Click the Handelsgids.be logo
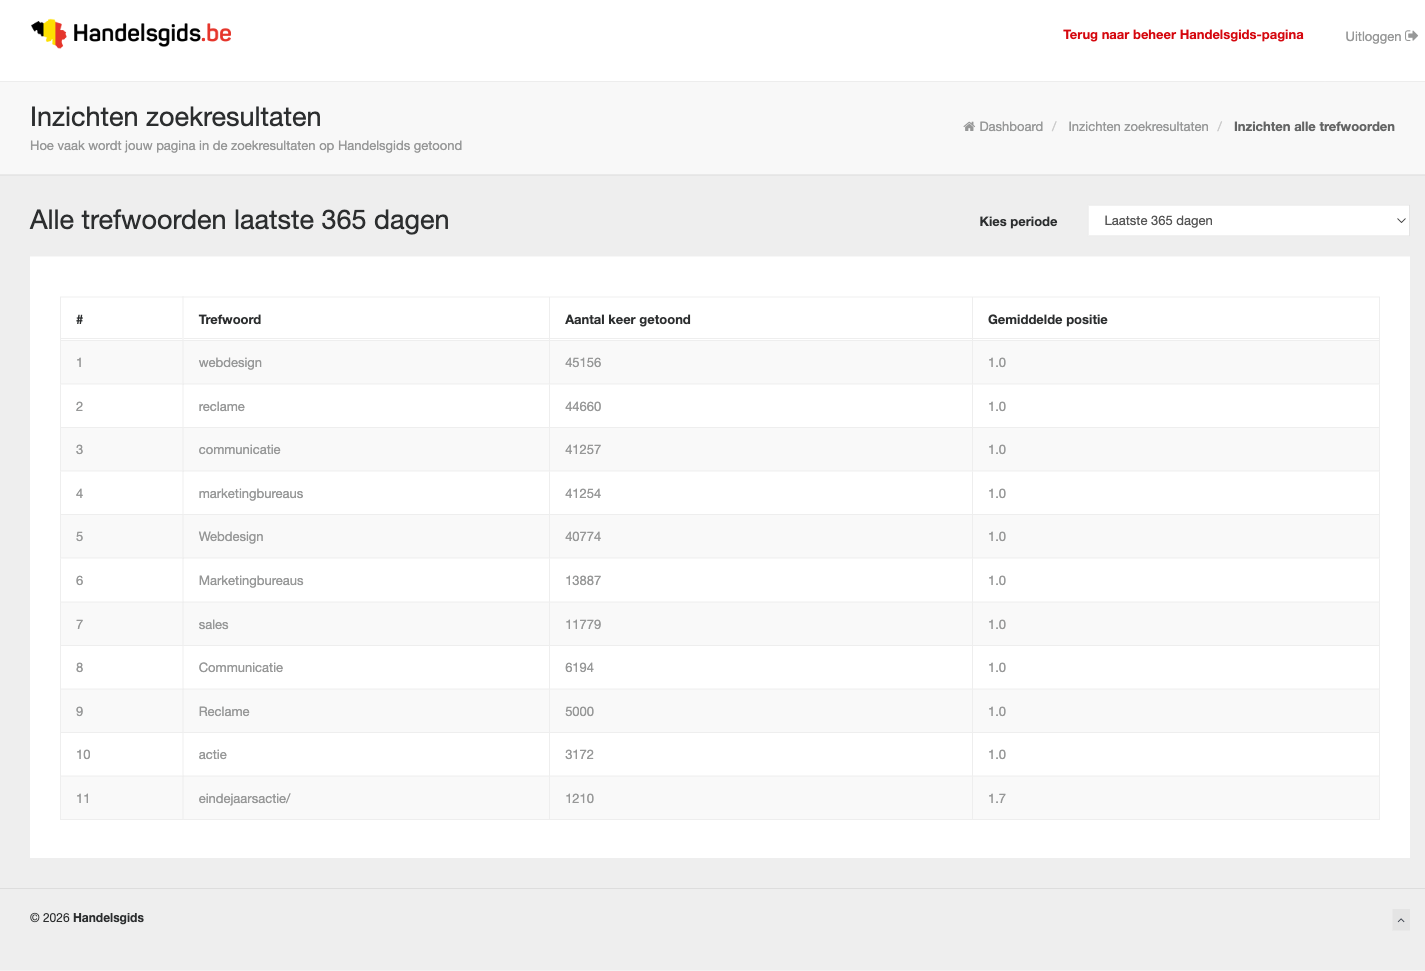This screenshot has width=1425, height=971. click(131, 33)
